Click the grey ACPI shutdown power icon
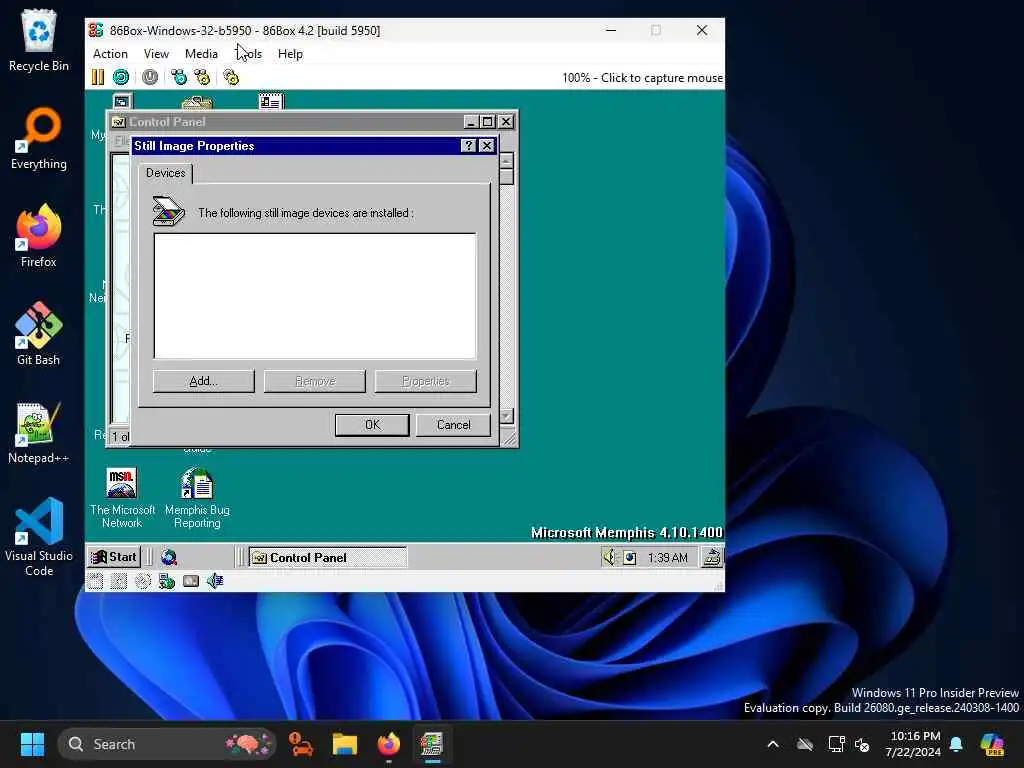1024x768 pixels. point(150,77)
